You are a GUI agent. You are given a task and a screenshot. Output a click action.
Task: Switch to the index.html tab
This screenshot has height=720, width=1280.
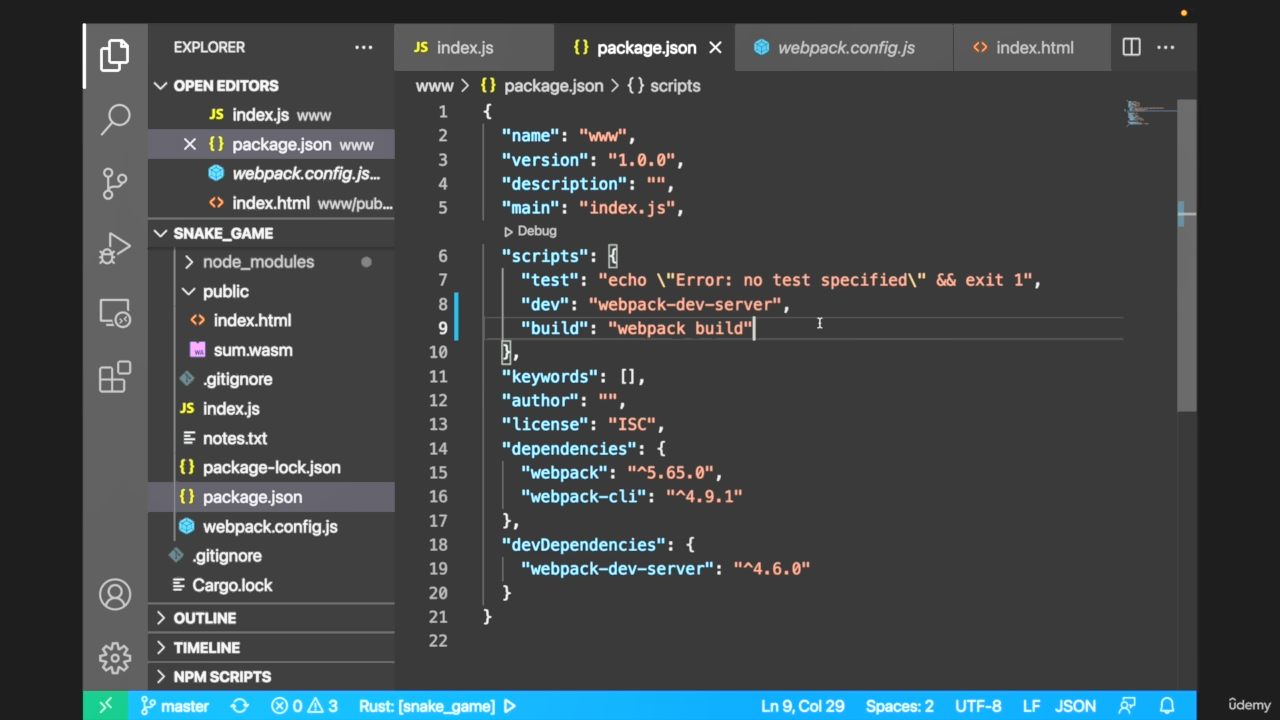coord(1034,48)
